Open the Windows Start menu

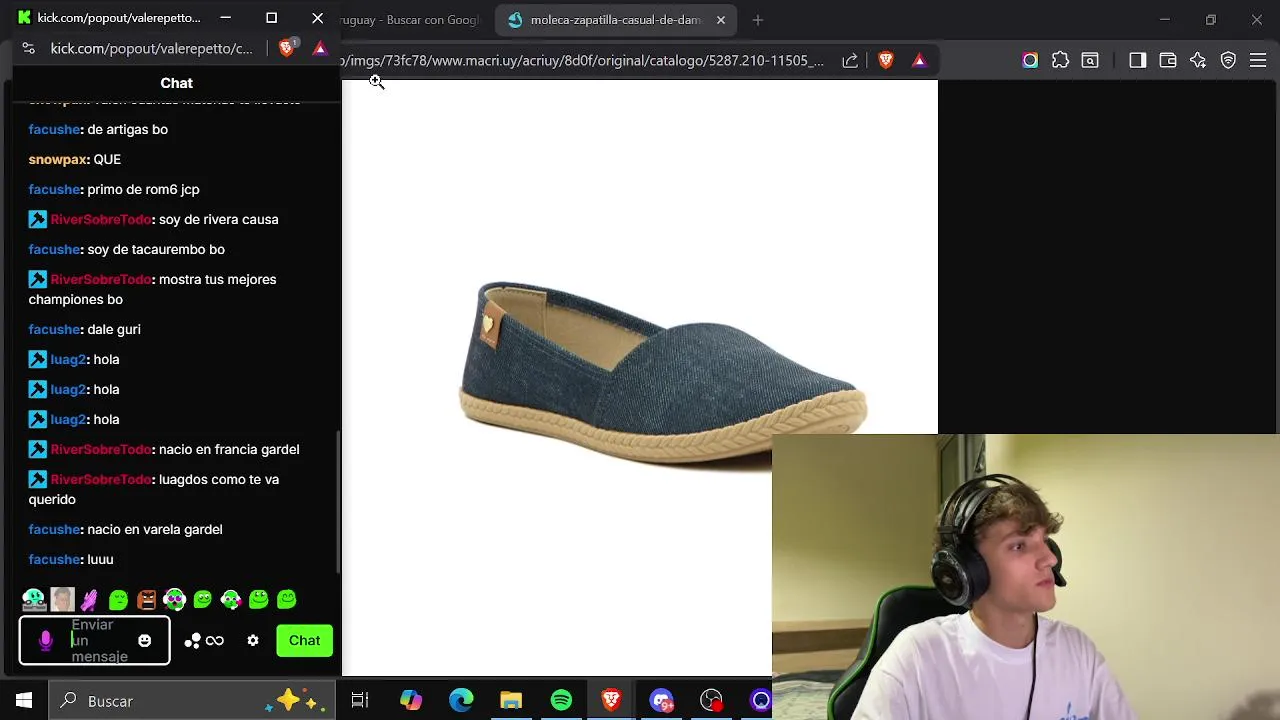[x=24, y=701]
